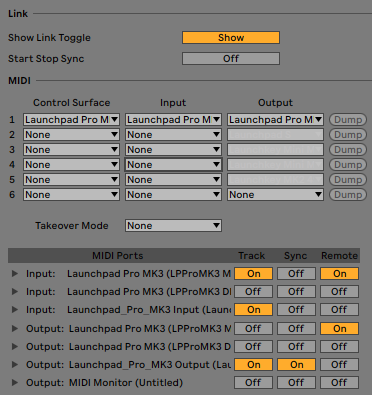Click the Dump button in row 1
372x395 pixels.
tap(348, 120)
